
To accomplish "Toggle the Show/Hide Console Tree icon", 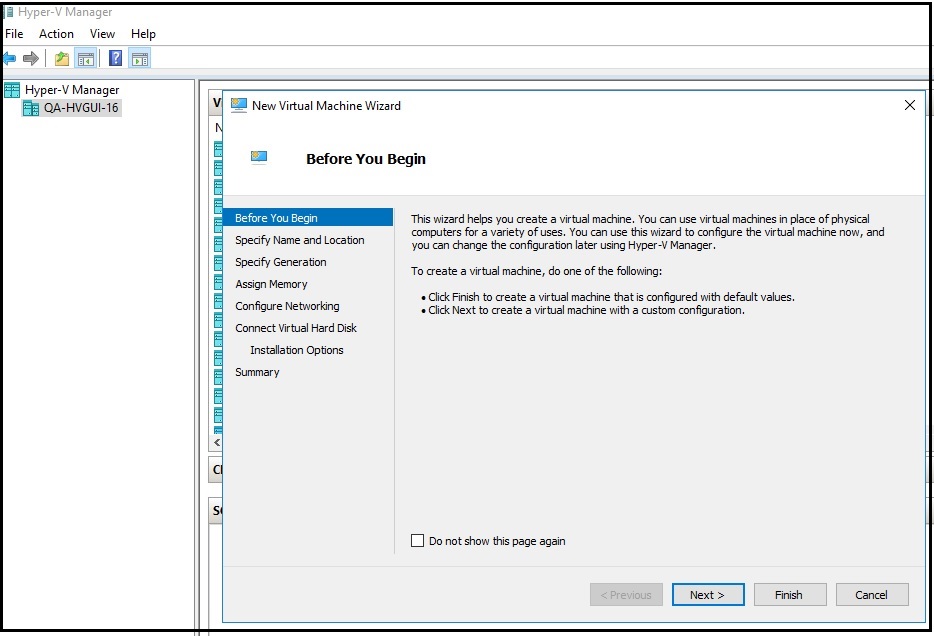I will point(86,59).
